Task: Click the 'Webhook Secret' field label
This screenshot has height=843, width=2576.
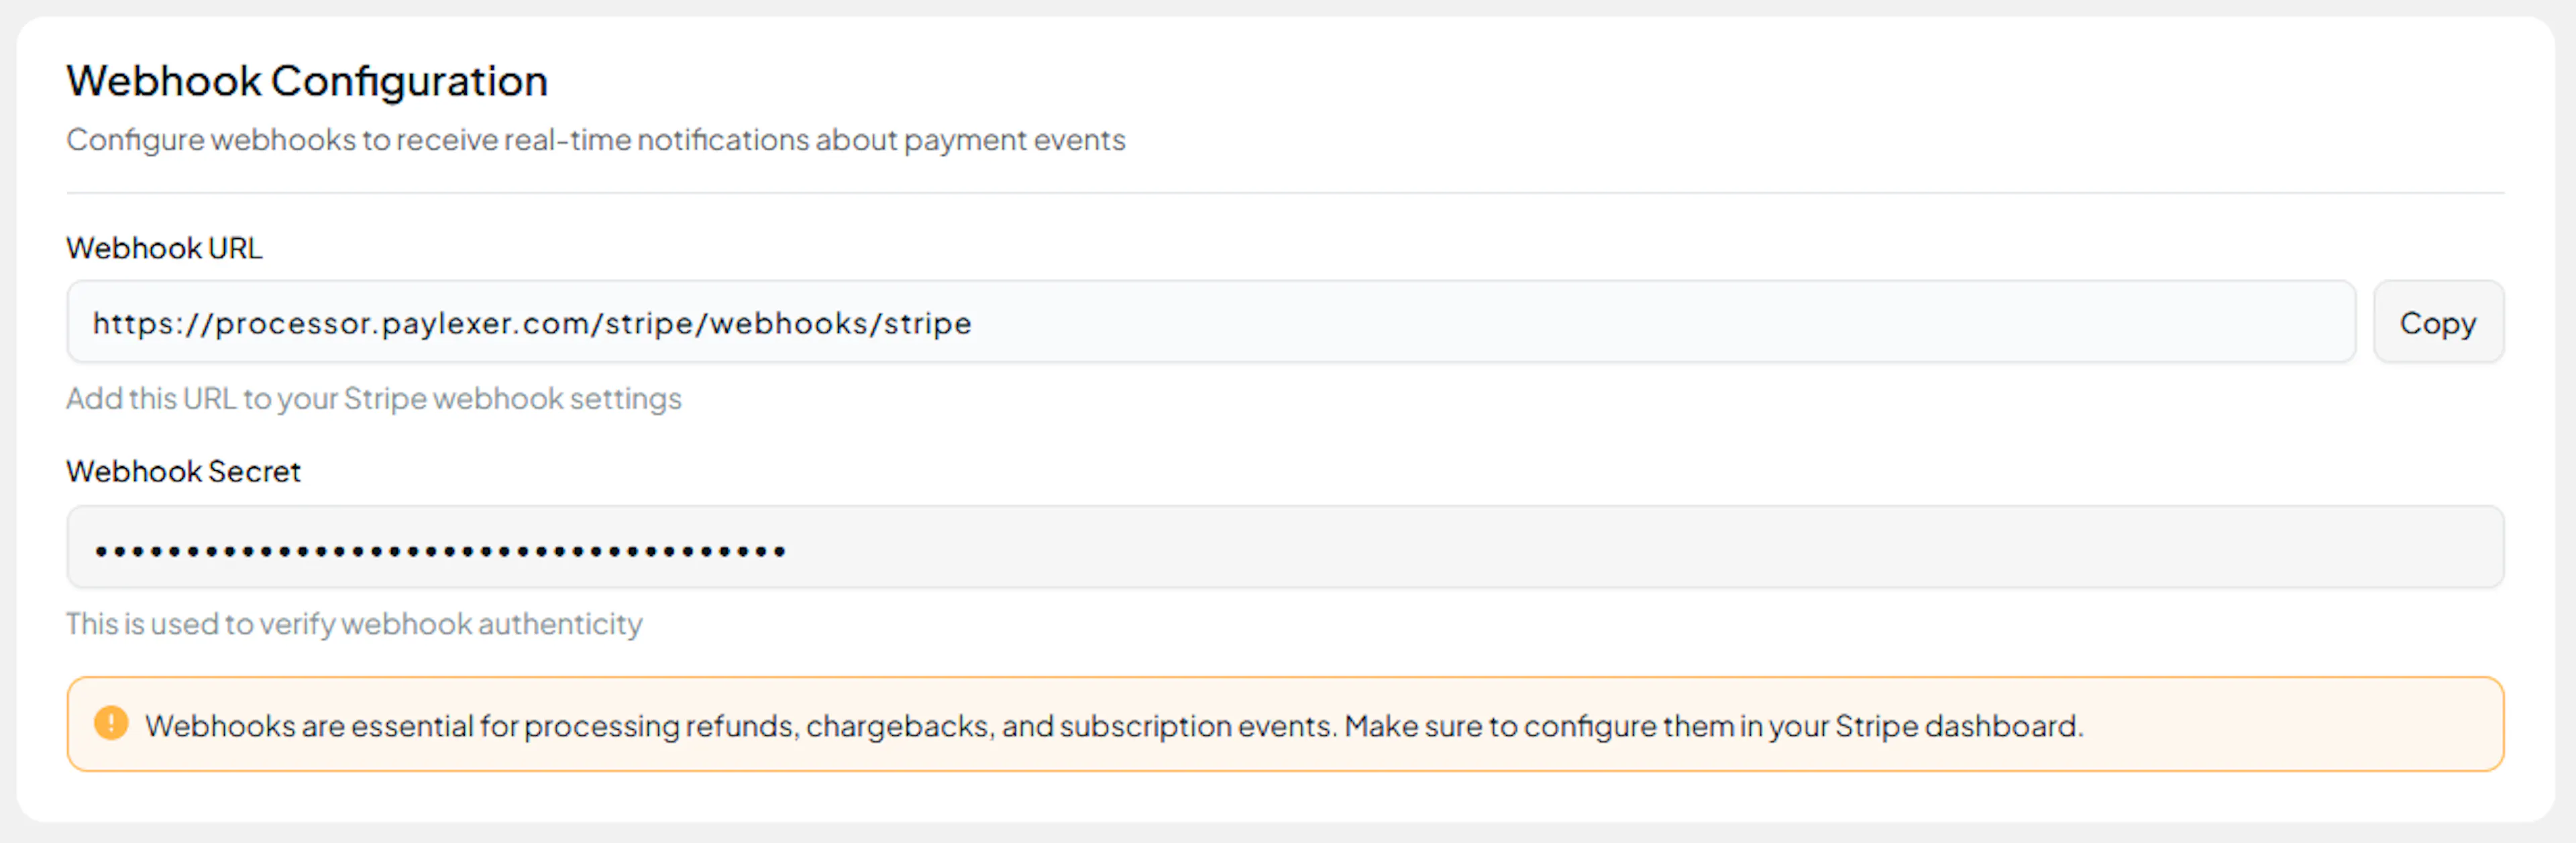Action: tap(183, 471)
